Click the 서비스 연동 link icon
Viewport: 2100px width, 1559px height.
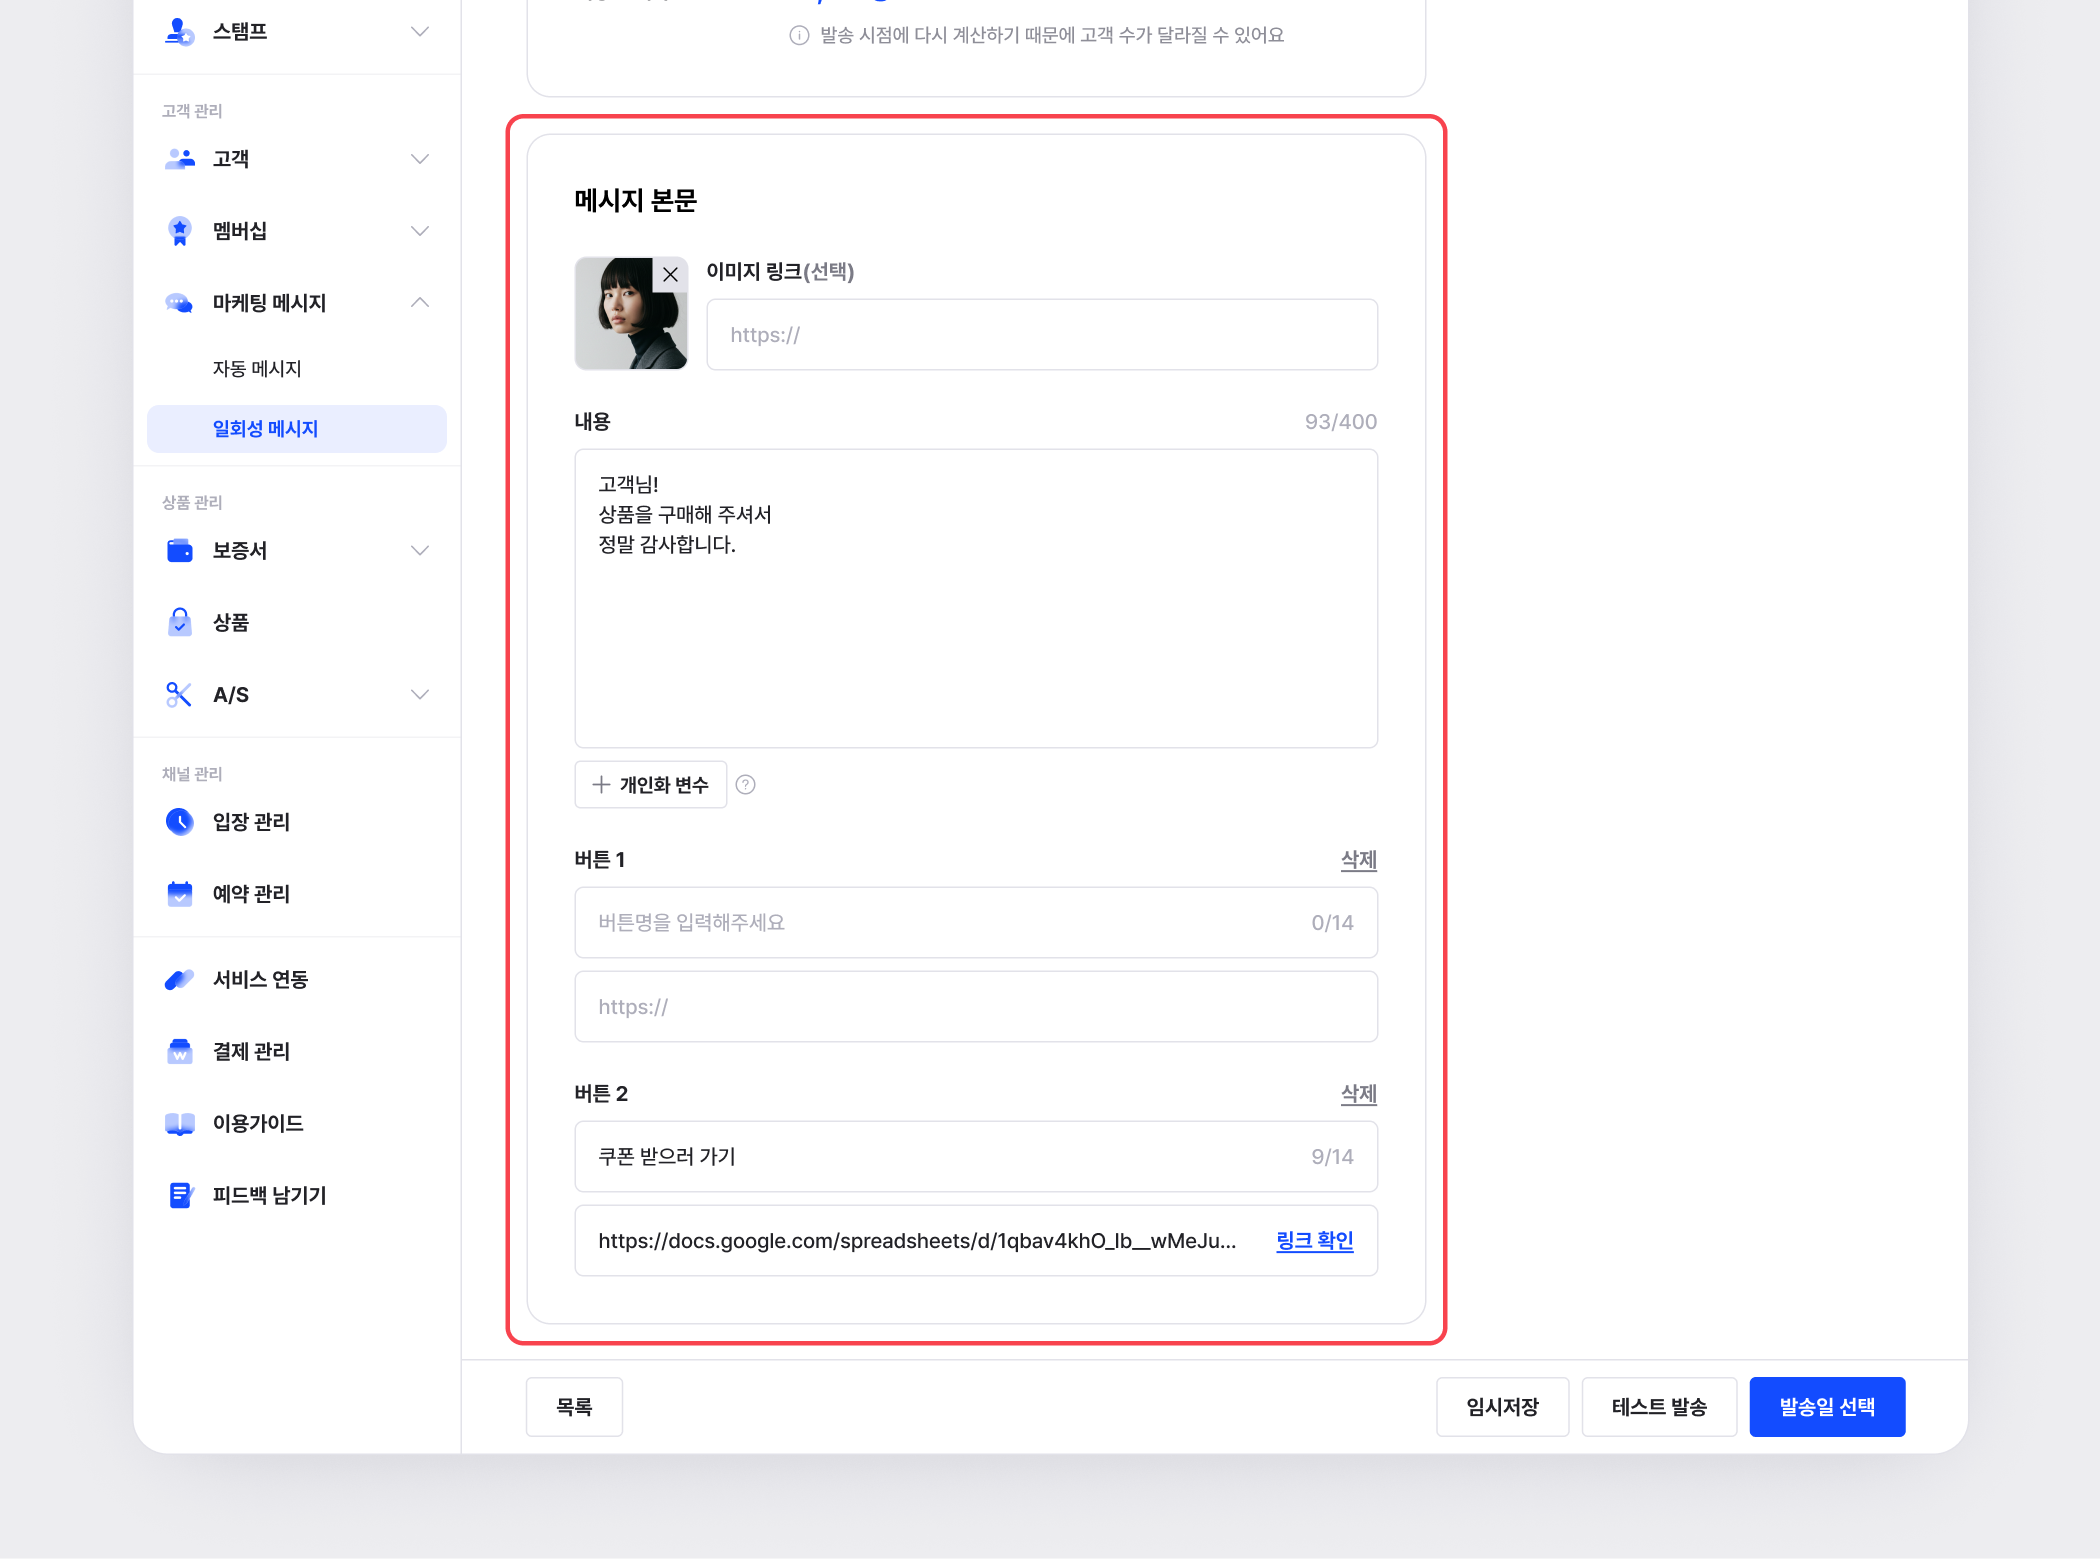179,980
